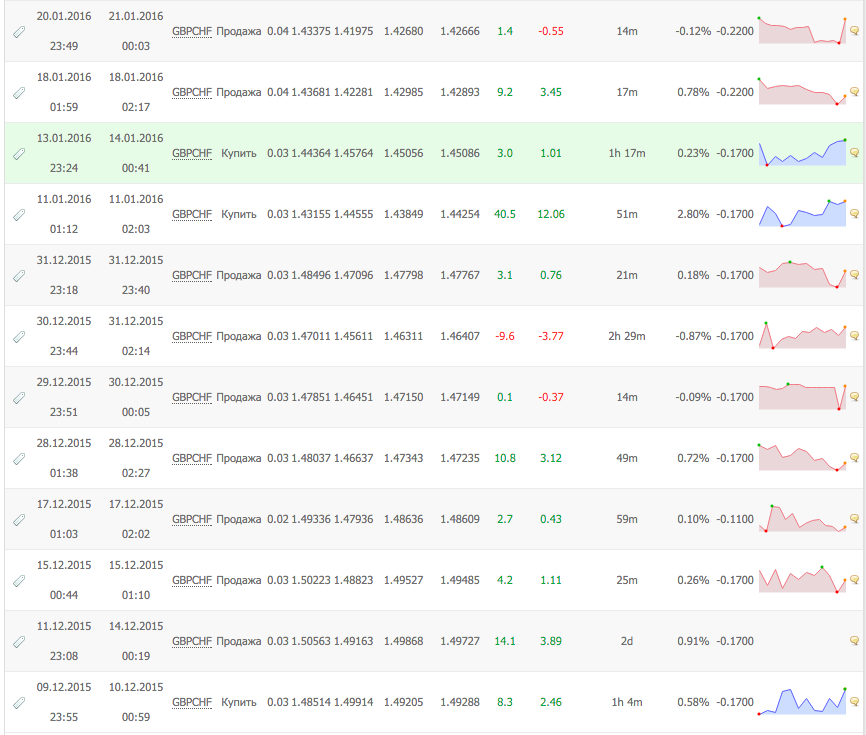View mini chart for the 14m trade closing 1.42666
866x735 pixels.
coord(802,30)
